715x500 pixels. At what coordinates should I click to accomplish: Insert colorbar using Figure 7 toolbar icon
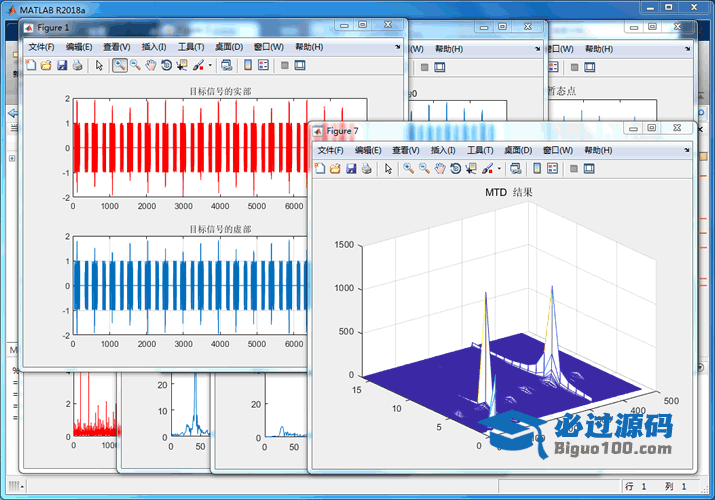(x=537, y=169)
